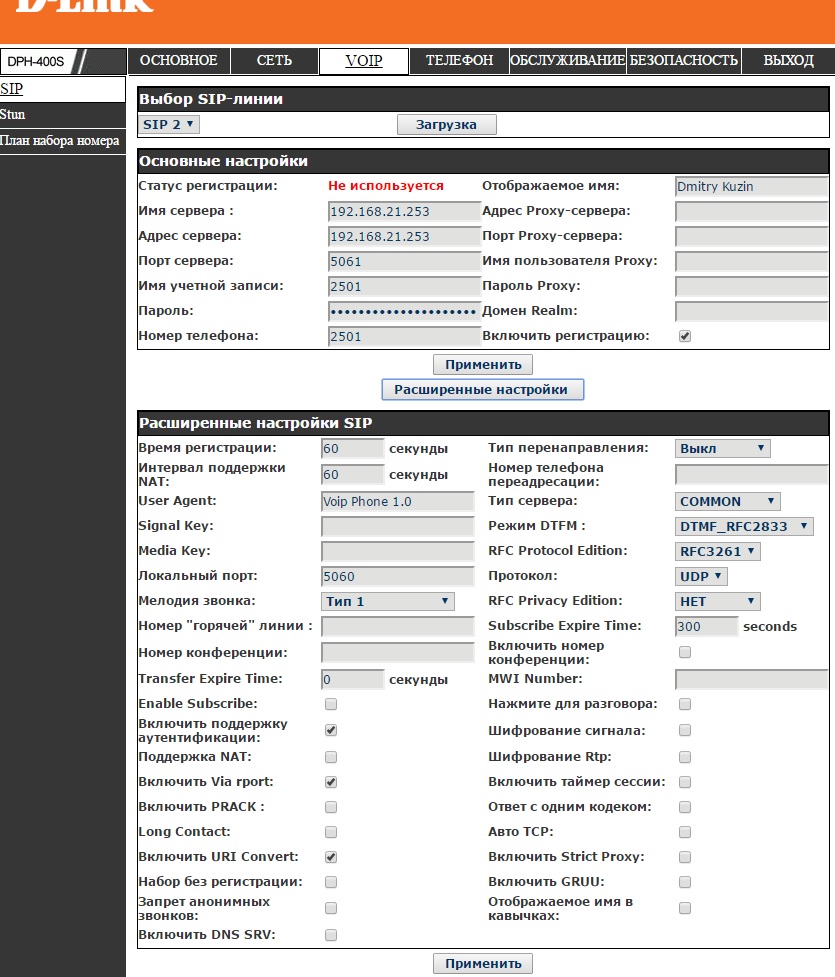Enable the Шифрование Rtp checkbox
Screen dimensions: 835x977
pyautogui.click(x=685, y=757)
